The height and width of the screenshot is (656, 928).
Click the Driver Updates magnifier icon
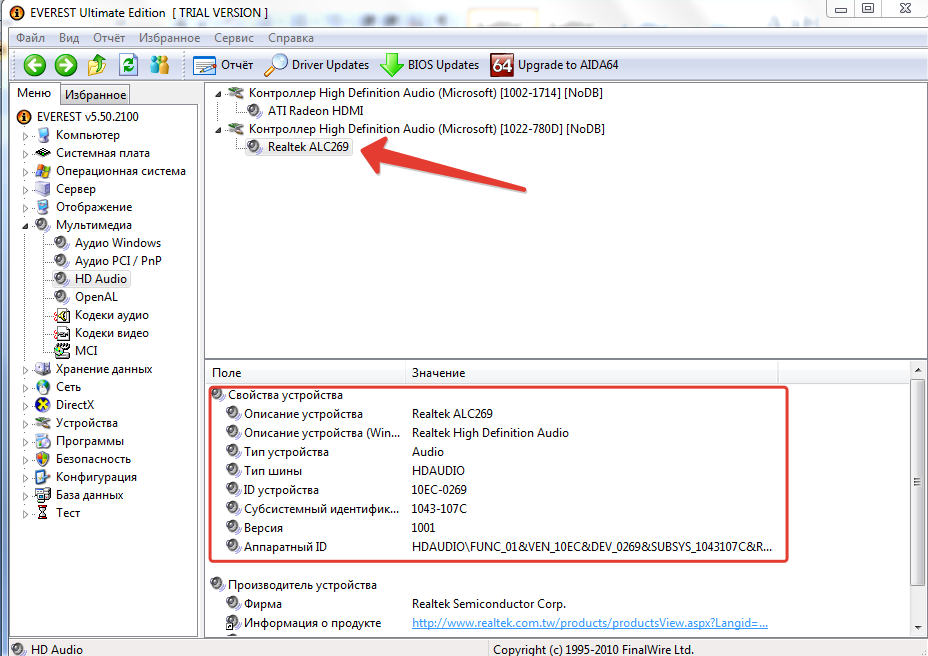click(274, 65)
